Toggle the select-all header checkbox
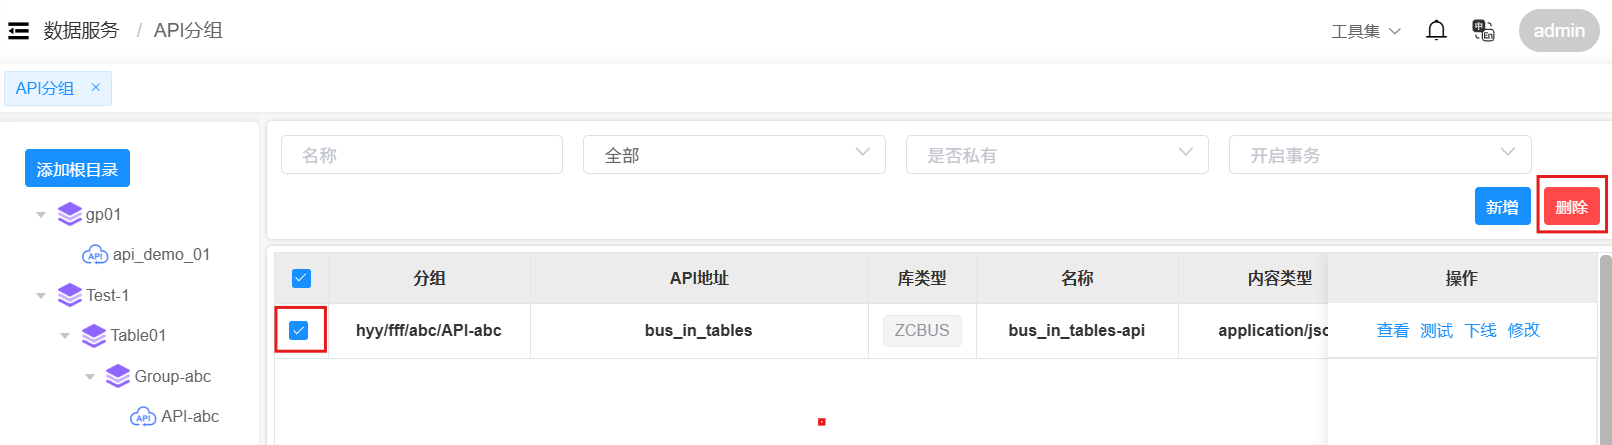The image size is (1612, 445). pyautogui.click(x=301, y=278)
